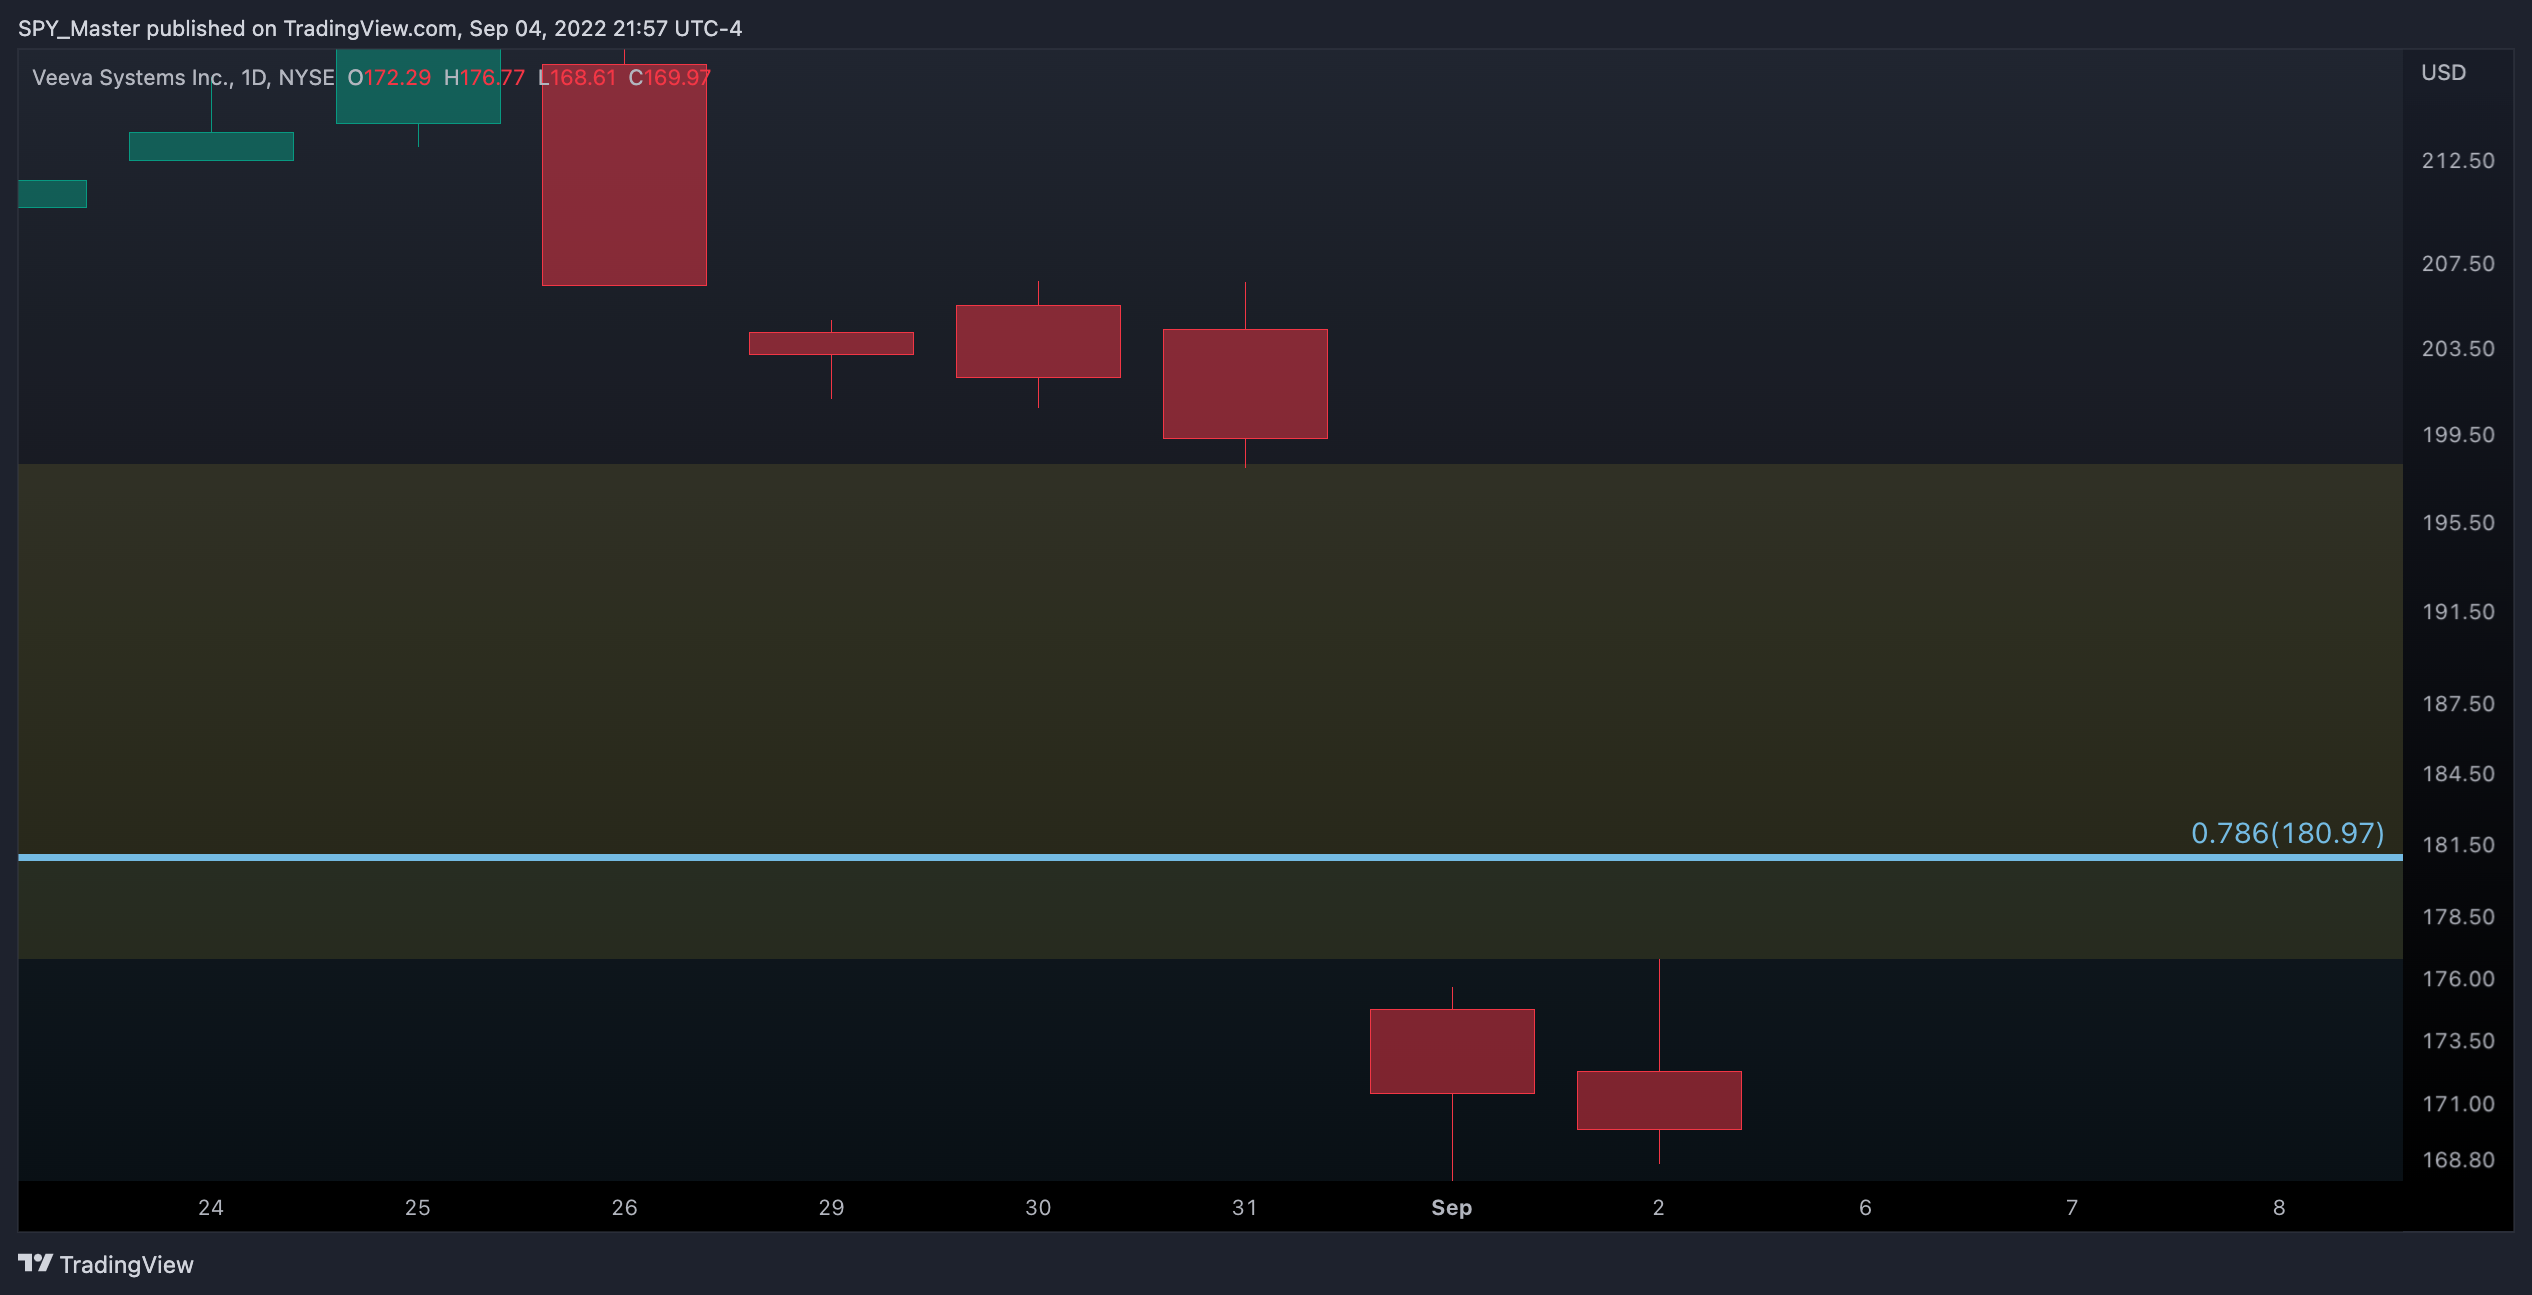Select the red candle on the 31st

[1245, 384]
